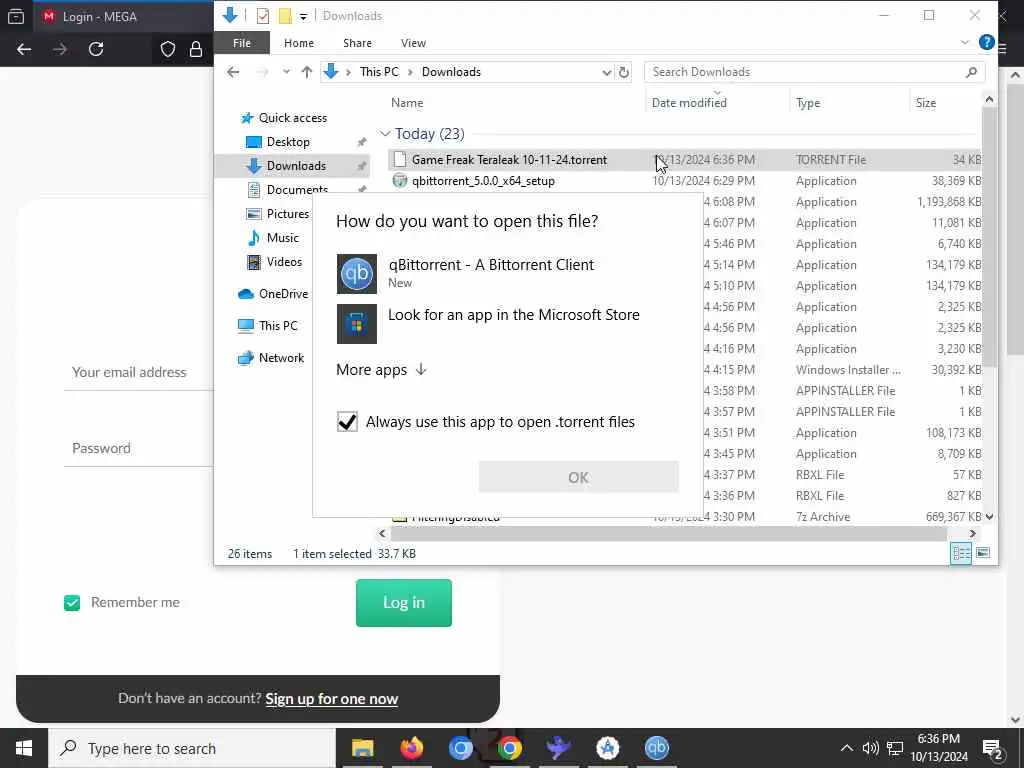Screen dimensions: 1024x768
Task: Select Desktop in Quick access
Action: [x=288, y=142]
